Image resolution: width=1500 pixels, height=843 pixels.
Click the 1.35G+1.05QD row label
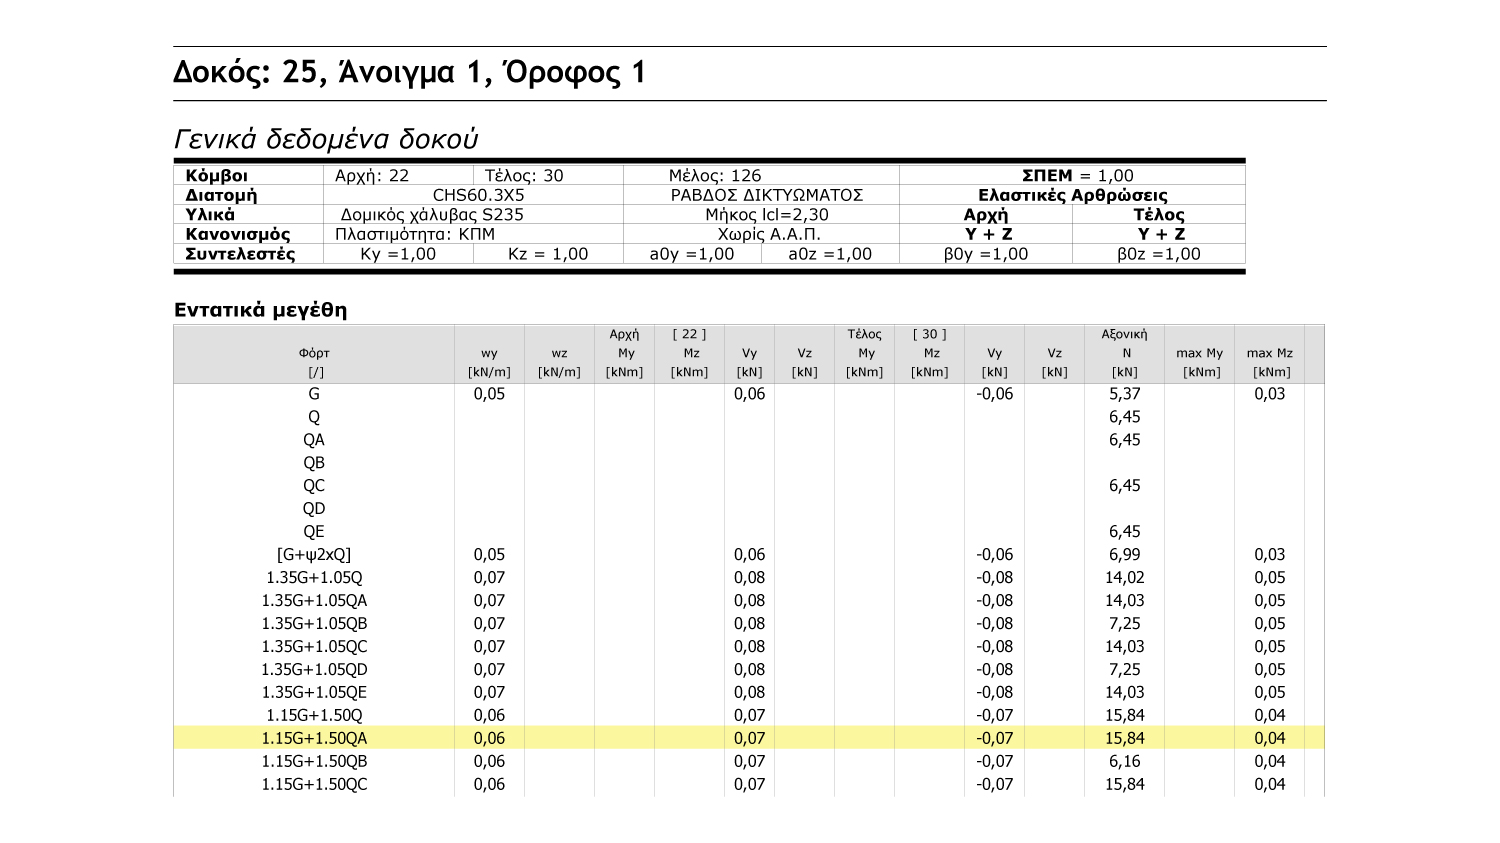314,669
